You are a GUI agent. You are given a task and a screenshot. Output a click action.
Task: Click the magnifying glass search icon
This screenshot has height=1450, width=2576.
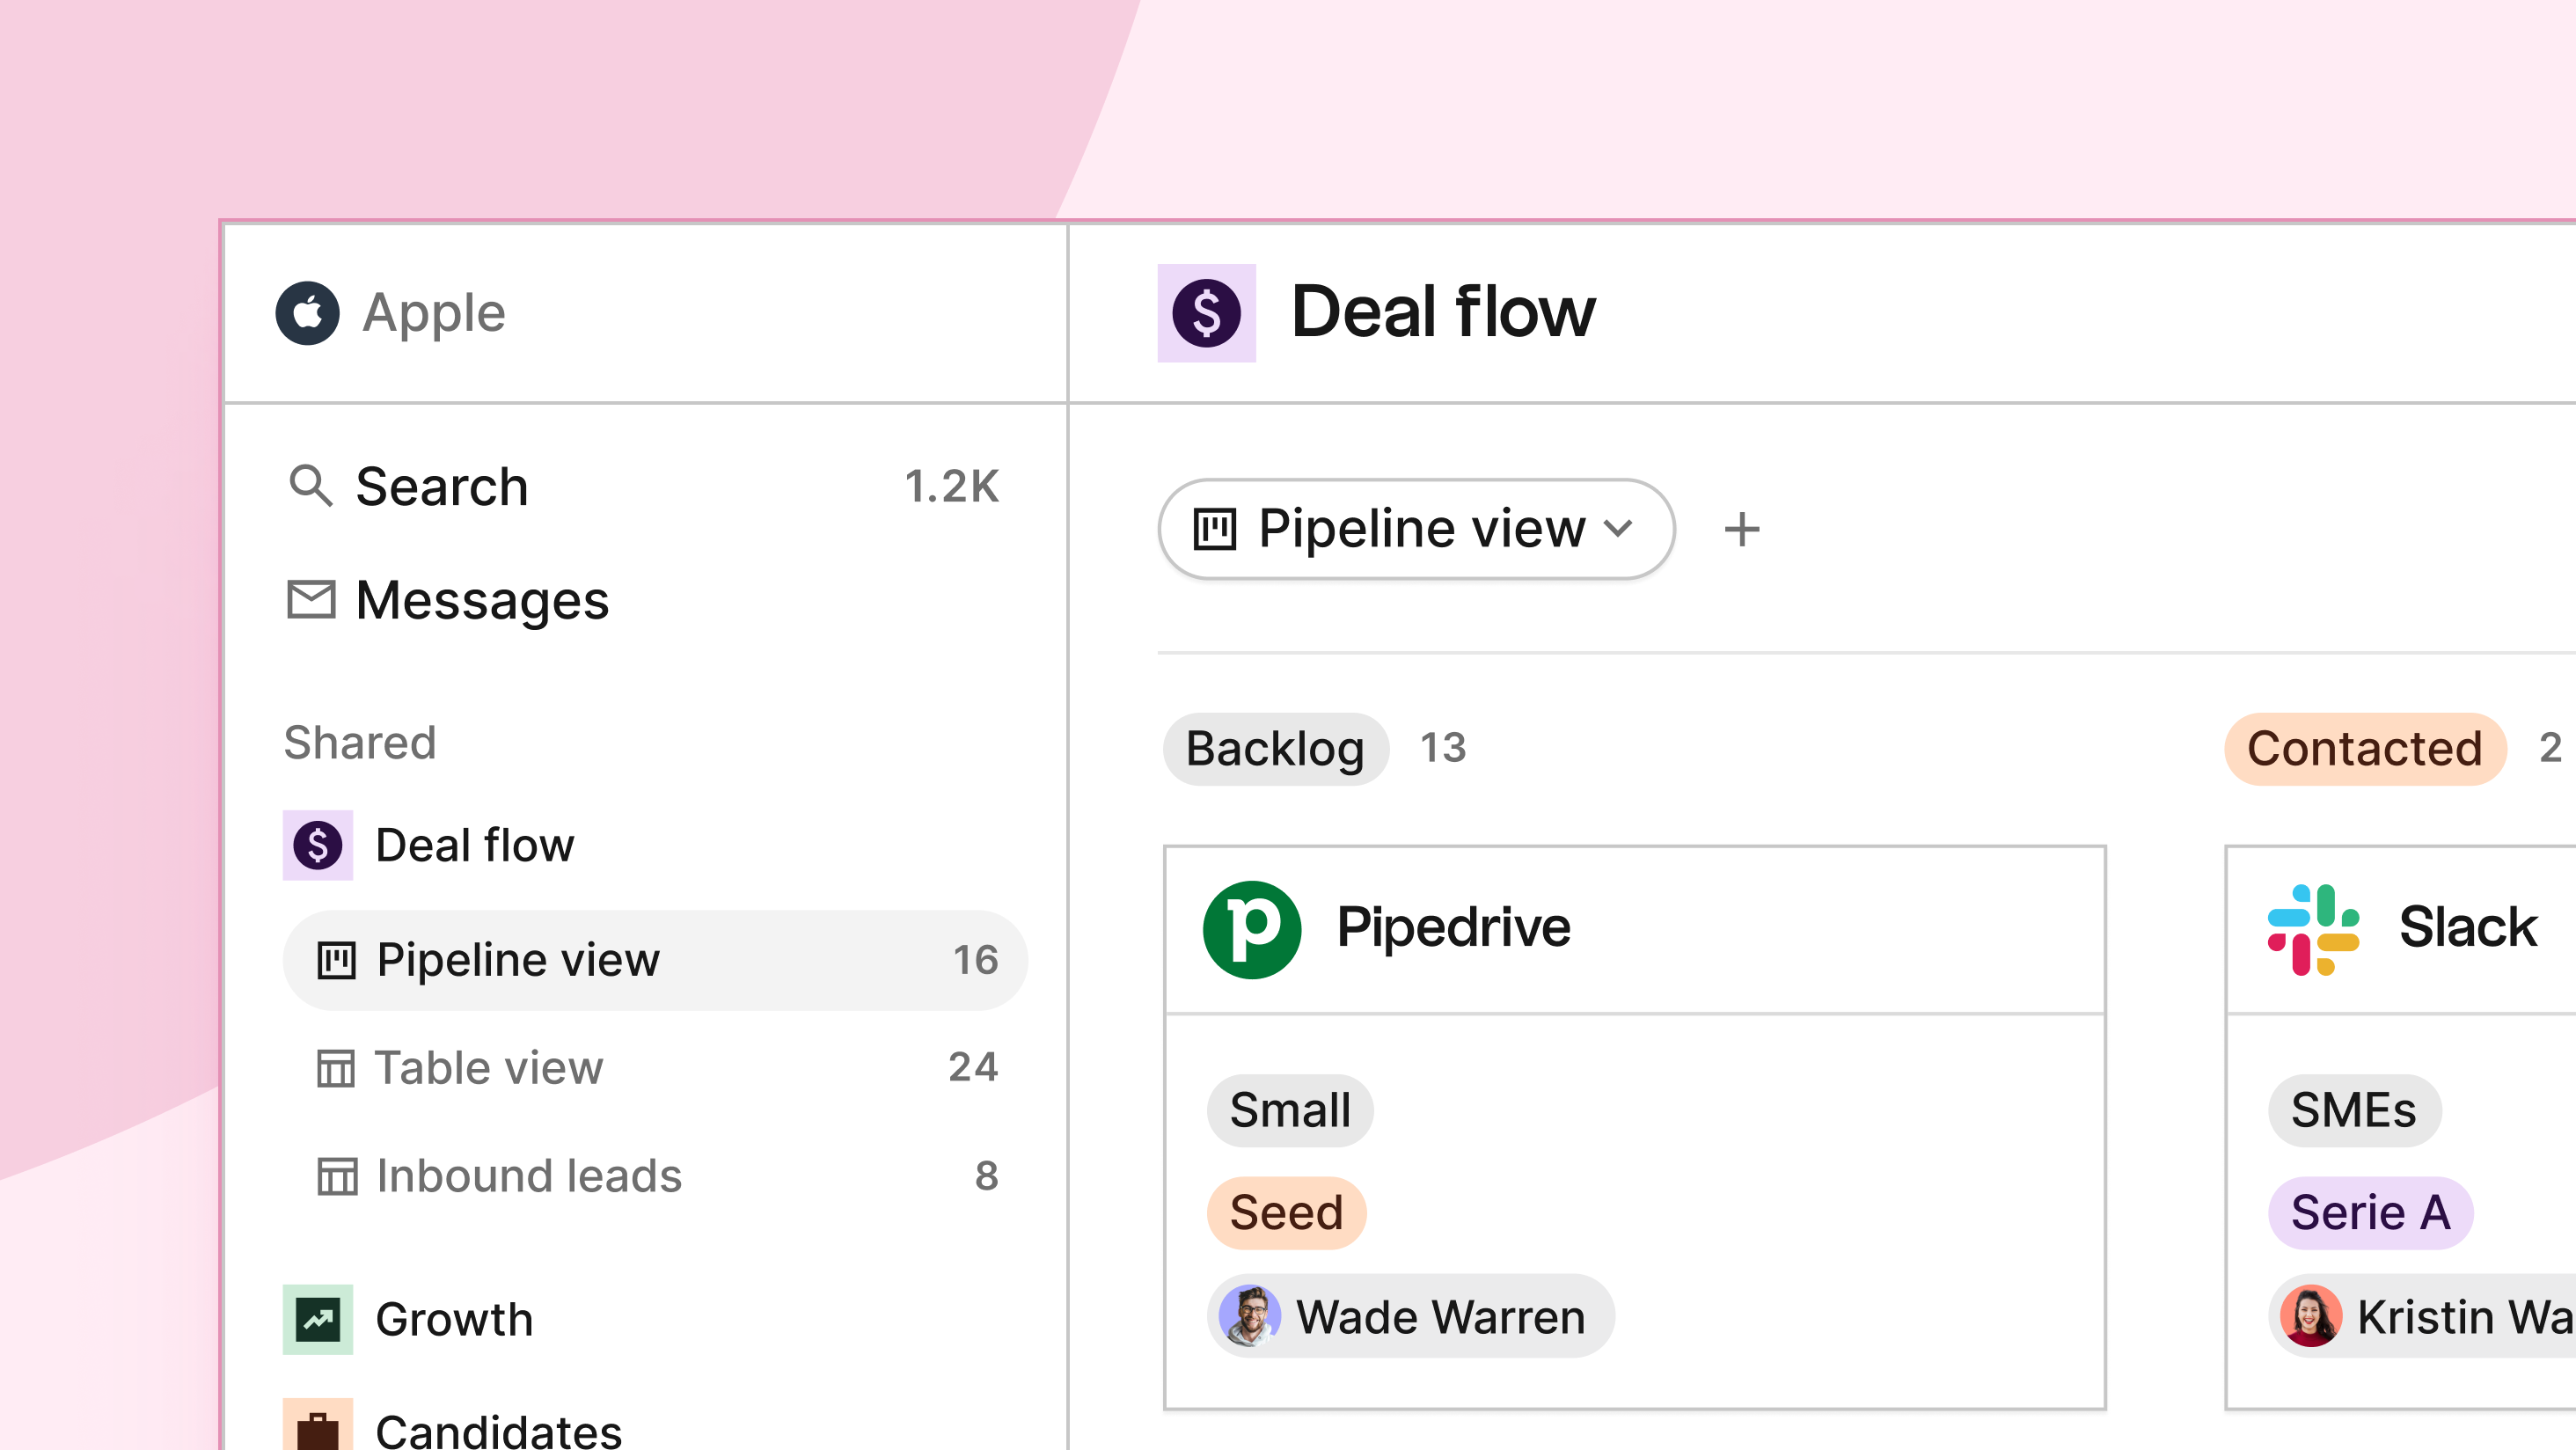[x=310, y=486]
